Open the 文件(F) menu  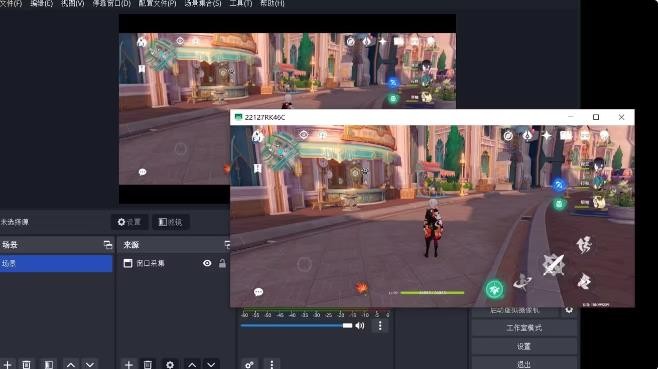[x=10, y=3]
